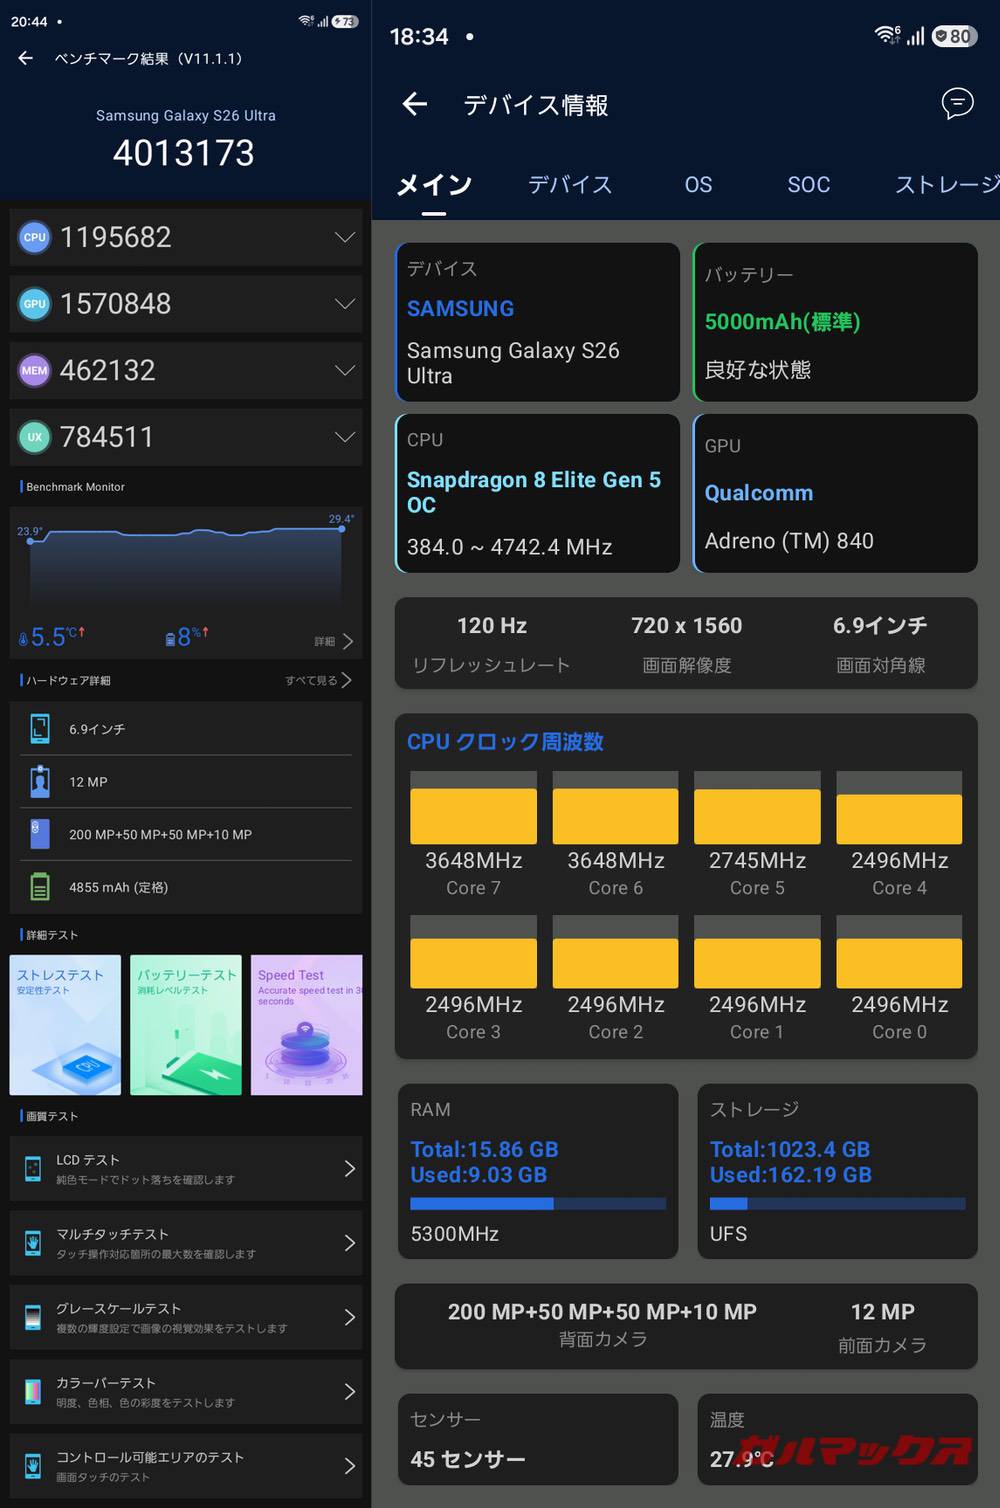Tap the RAM usage progress bar
This screenshot has height=1508, width=1000.
pyautogui.click(x=537, y=1204)
